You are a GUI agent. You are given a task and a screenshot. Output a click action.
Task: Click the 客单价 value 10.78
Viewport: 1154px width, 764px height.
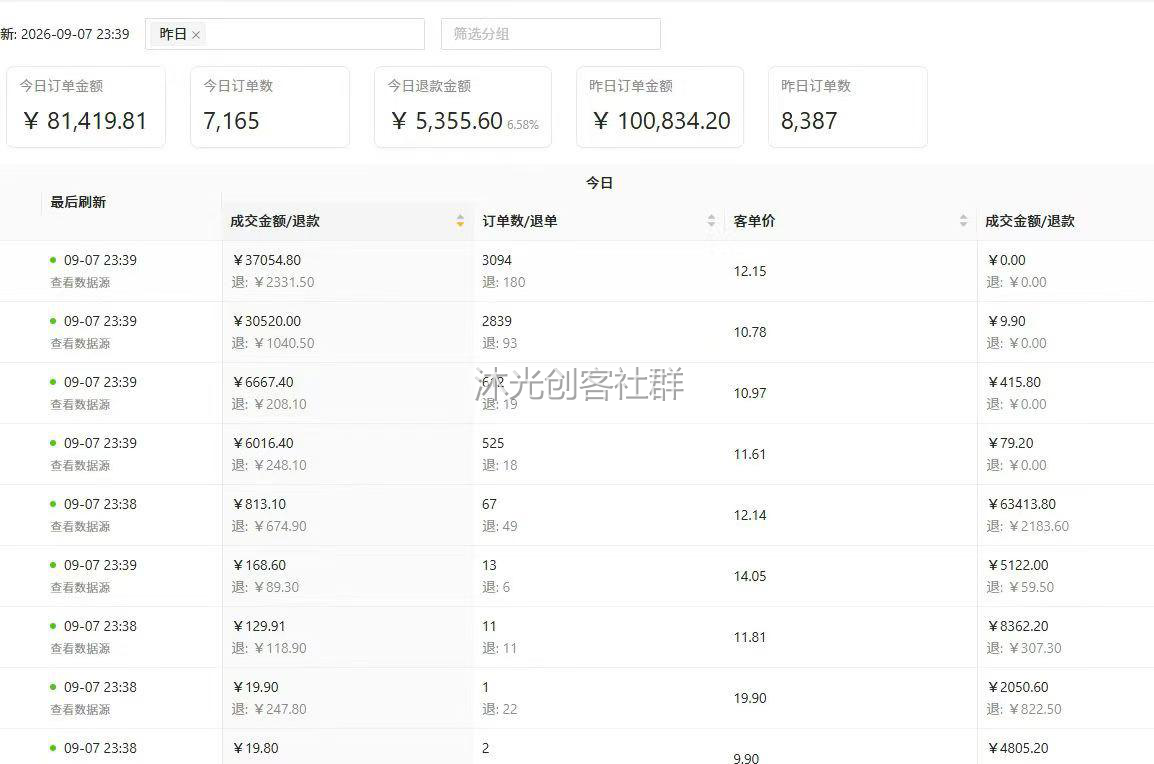(x=750, y=333)
